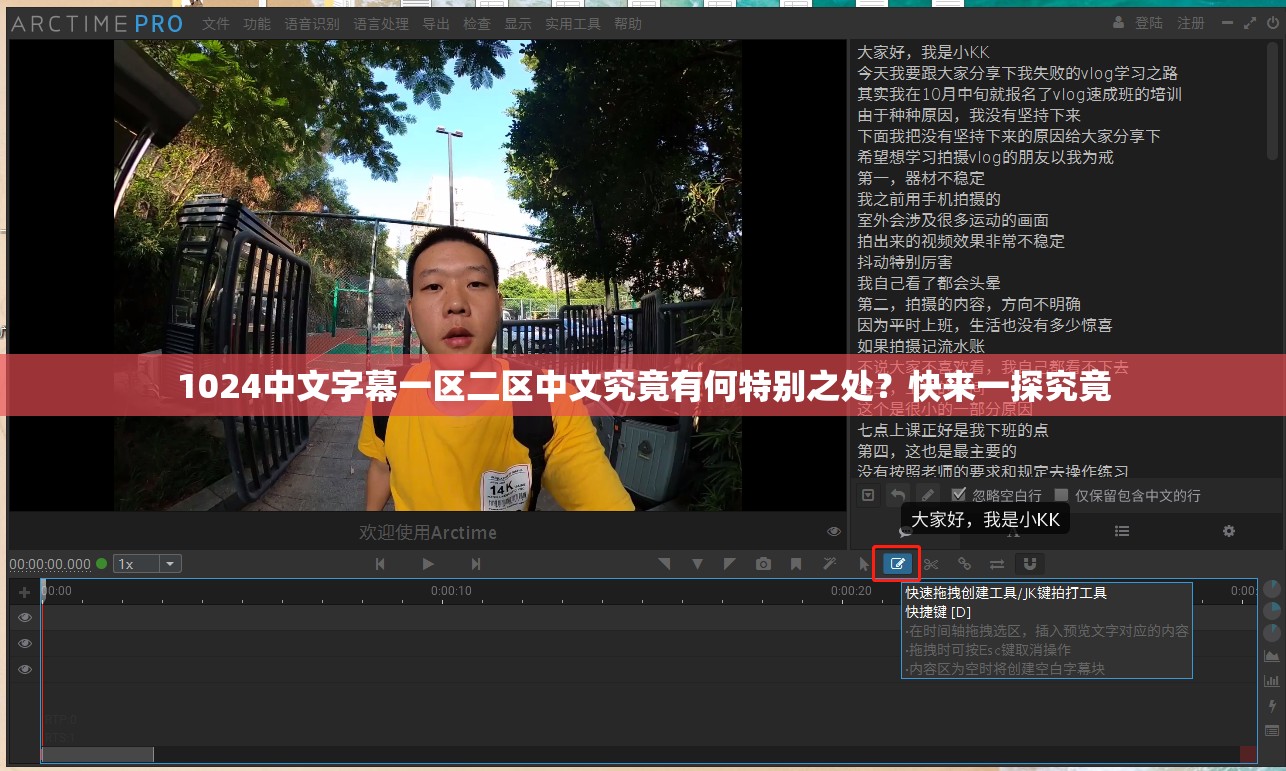Viewport: 1286px width, 771px height.
Task: Switch to the list view tab
Action: (1122, 531)
